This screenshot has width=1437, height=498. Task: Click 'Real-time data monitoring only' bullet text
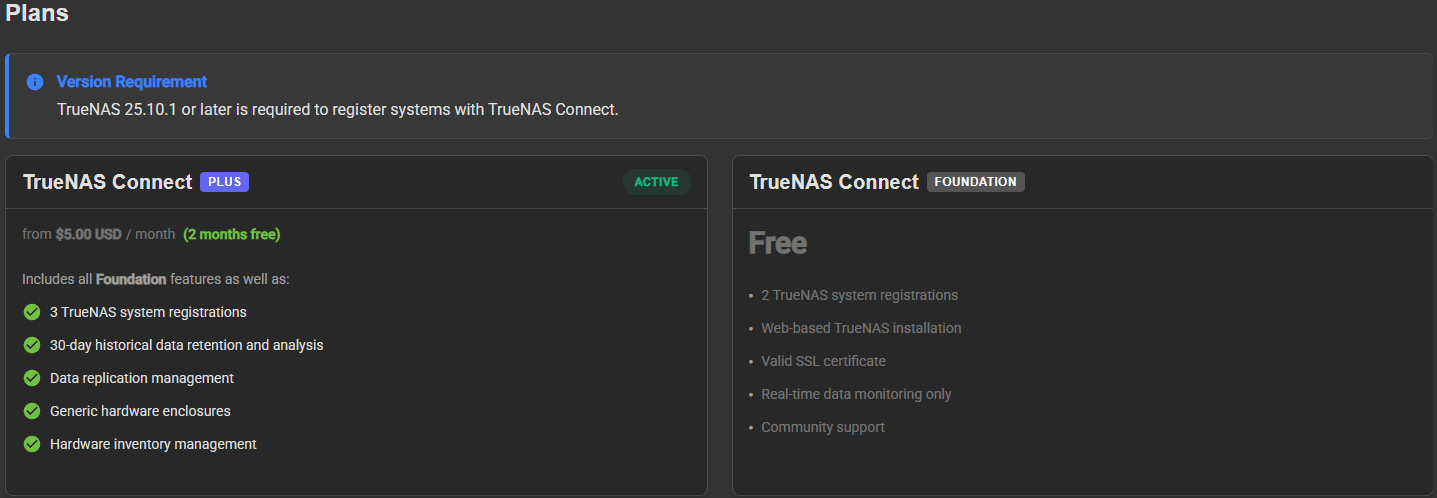click(857, 394)
